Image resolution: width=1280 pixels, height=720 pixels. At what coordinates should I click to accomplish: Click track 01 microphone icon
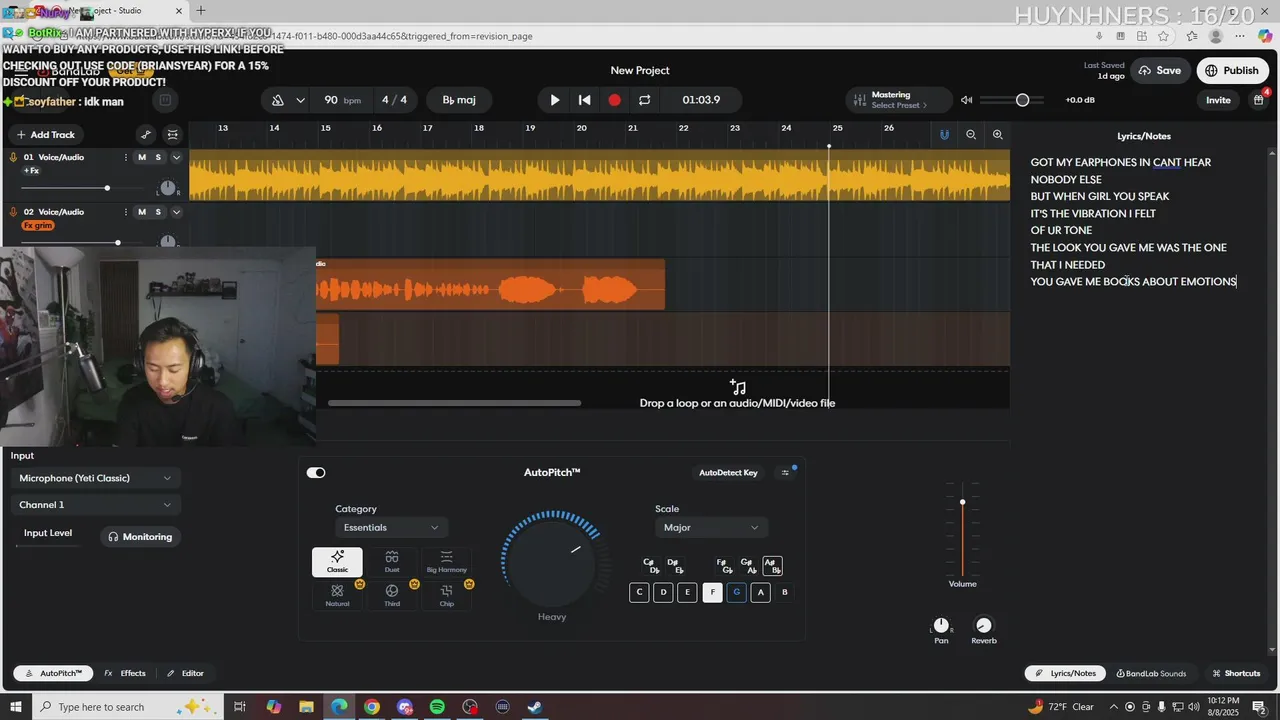pyautogui.click(x=14, y=157)
